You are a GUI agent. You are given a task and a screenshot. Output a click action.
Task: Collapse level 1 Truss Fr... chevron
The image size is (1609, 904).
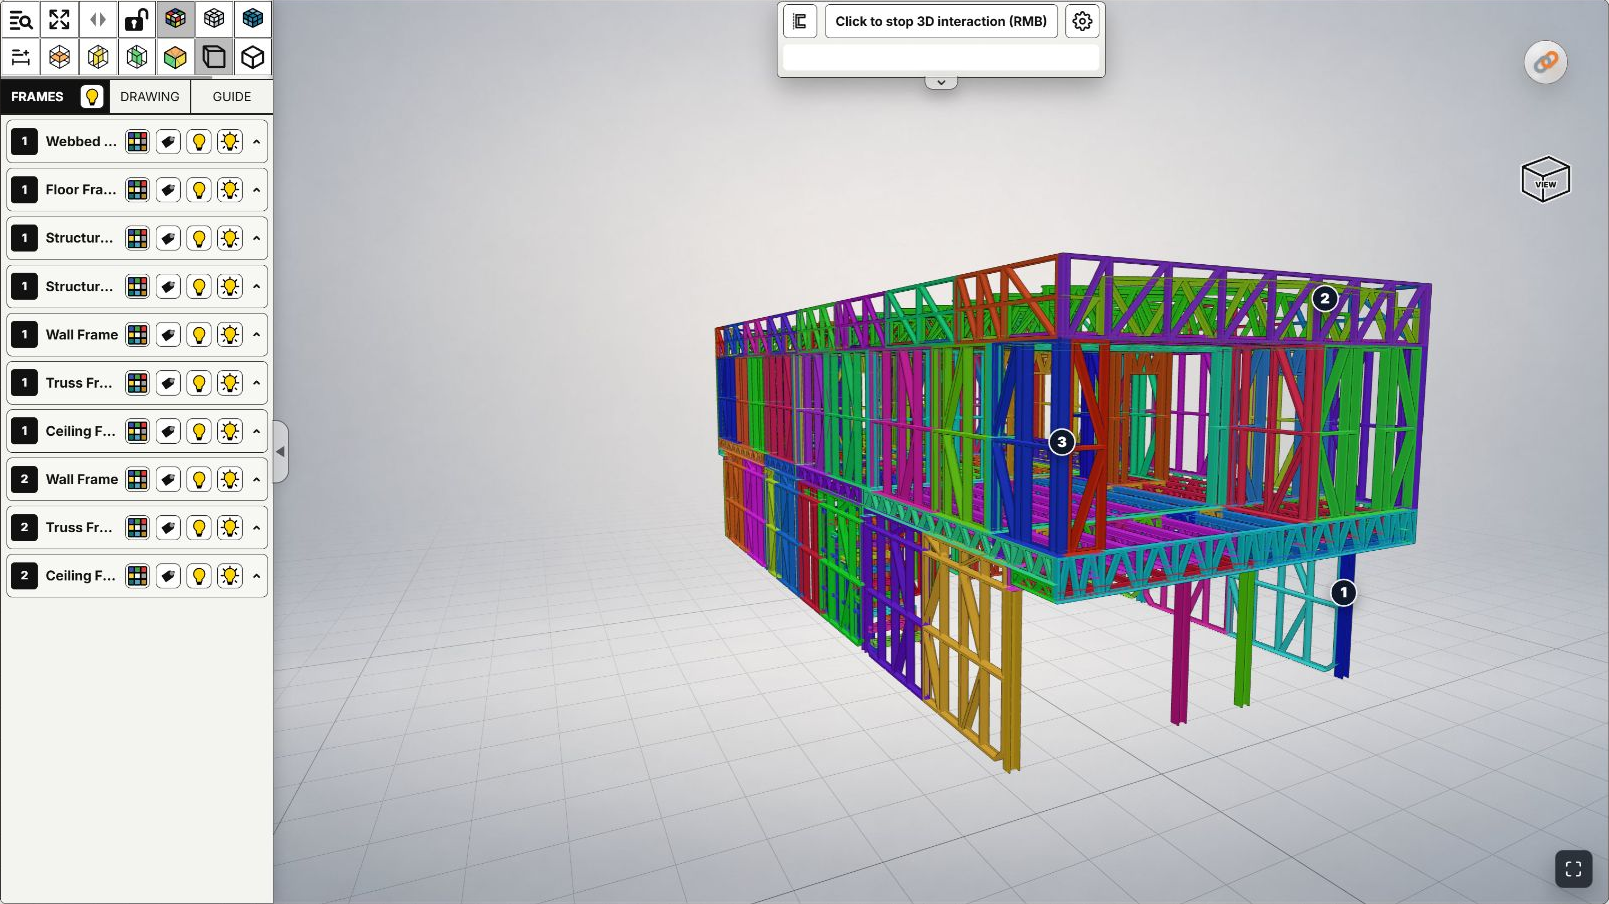pos(257,383)
